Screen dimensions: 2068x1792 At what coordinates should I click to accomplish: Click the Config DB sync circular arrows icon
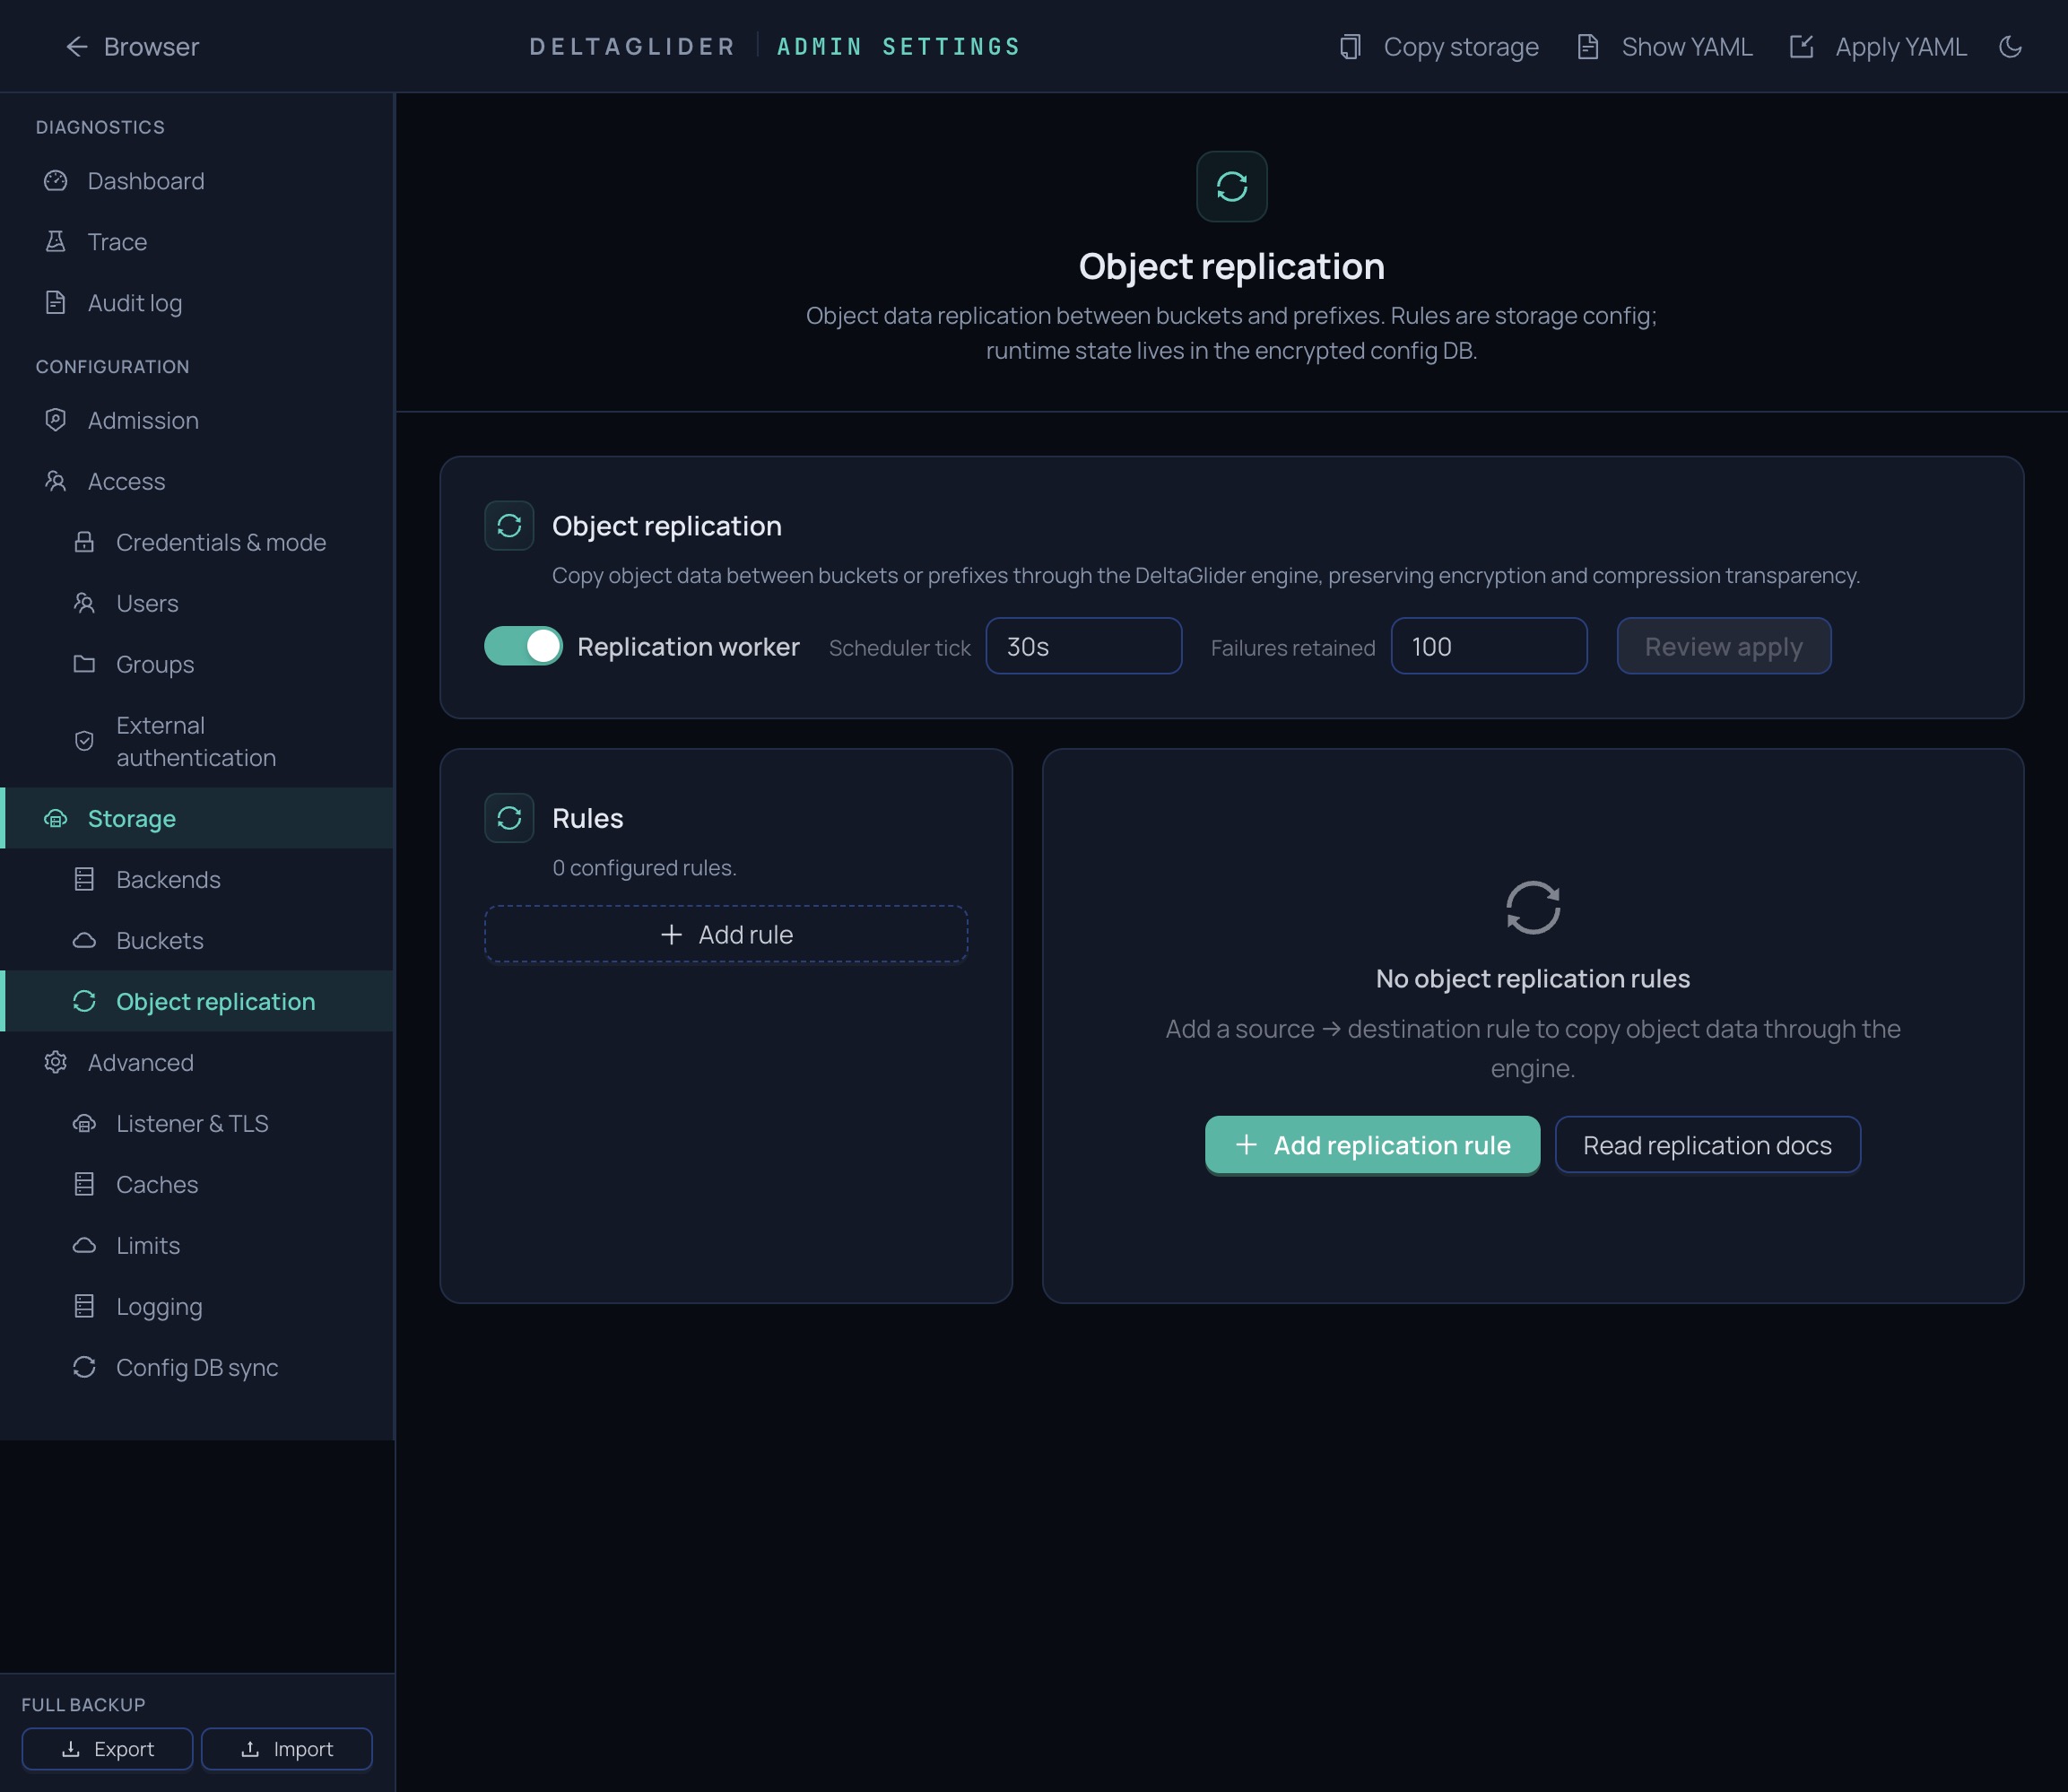point(85,1367)
